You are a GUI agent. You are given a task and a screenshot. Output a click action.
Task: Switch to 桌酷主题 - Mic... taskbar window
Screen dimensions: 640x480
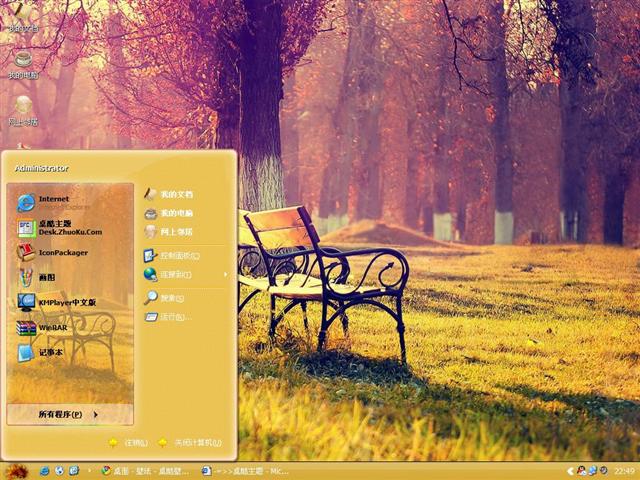coord(246,471)
